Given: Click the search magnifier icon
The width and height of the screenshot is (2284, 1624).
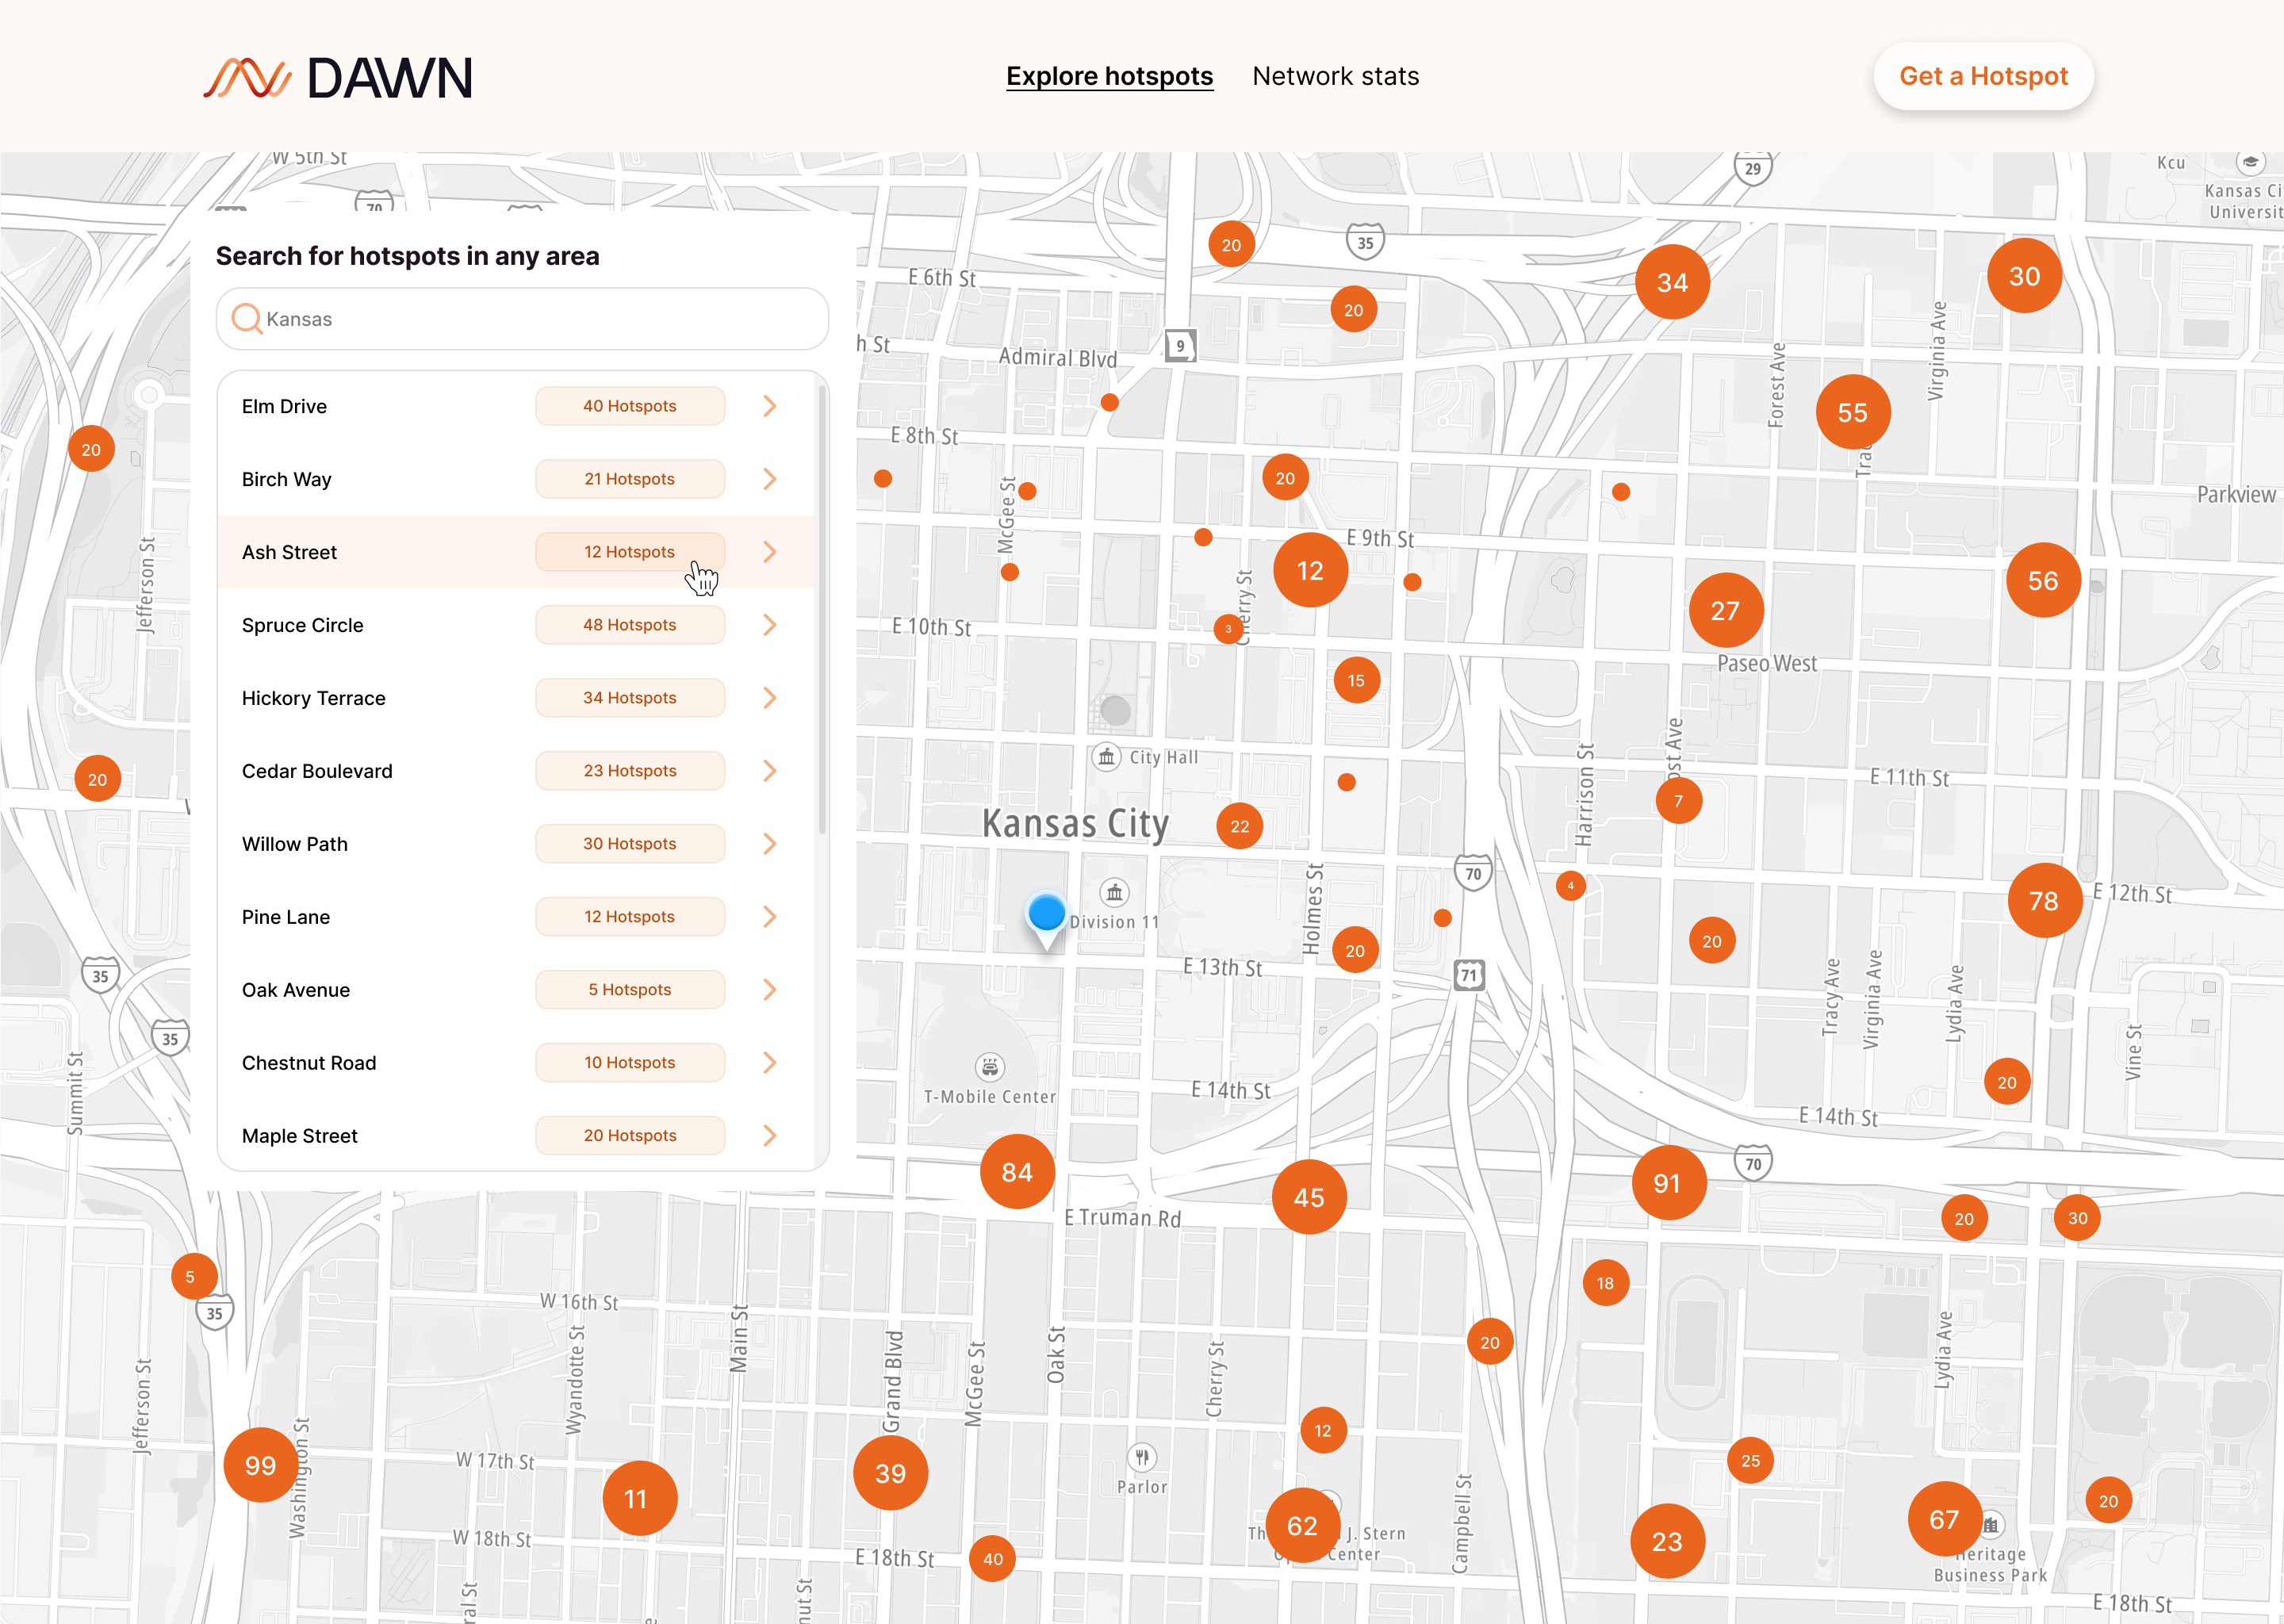Looking at the screenshot, I should [x=246, y=318].
